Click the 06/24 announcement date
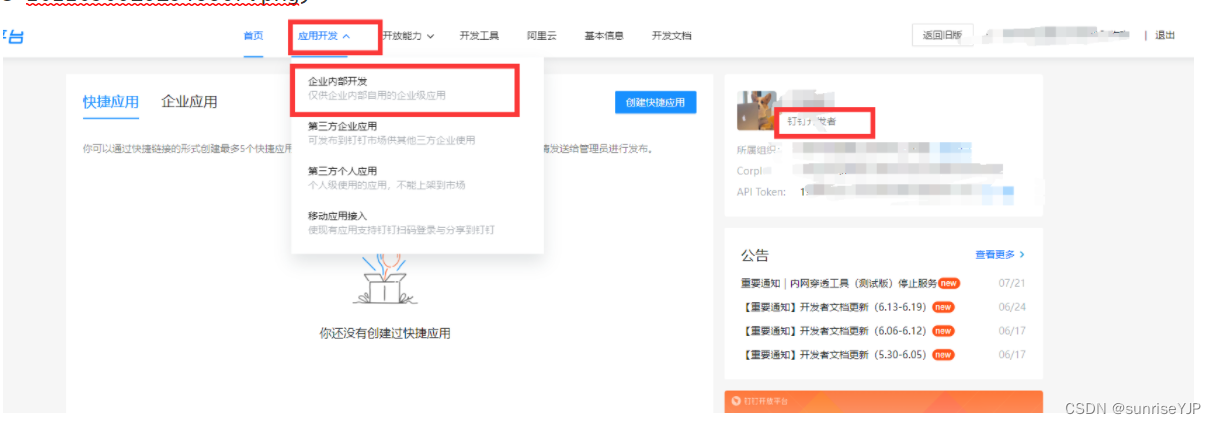Image resolution: width=1216 pixels, height=424 pixels. click(1012, 307)
